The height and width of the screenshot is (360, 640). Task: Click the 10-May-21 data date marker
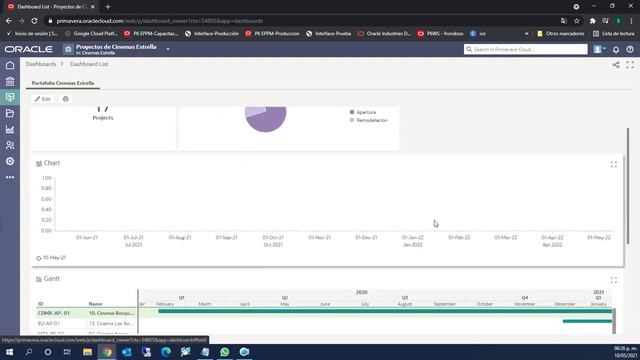pos(51,258)
